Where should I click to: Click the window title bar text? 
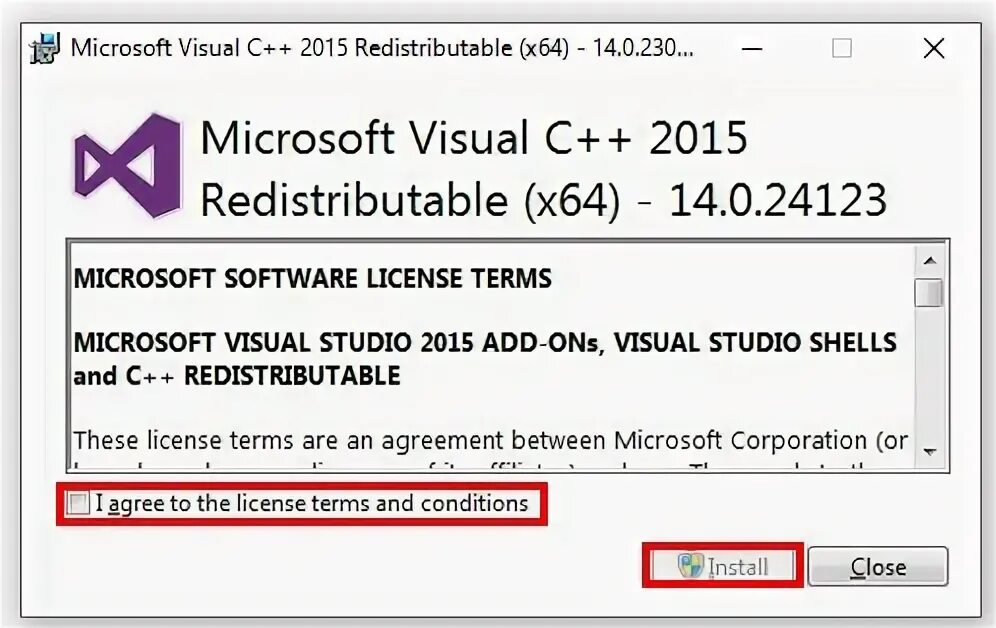382,48
